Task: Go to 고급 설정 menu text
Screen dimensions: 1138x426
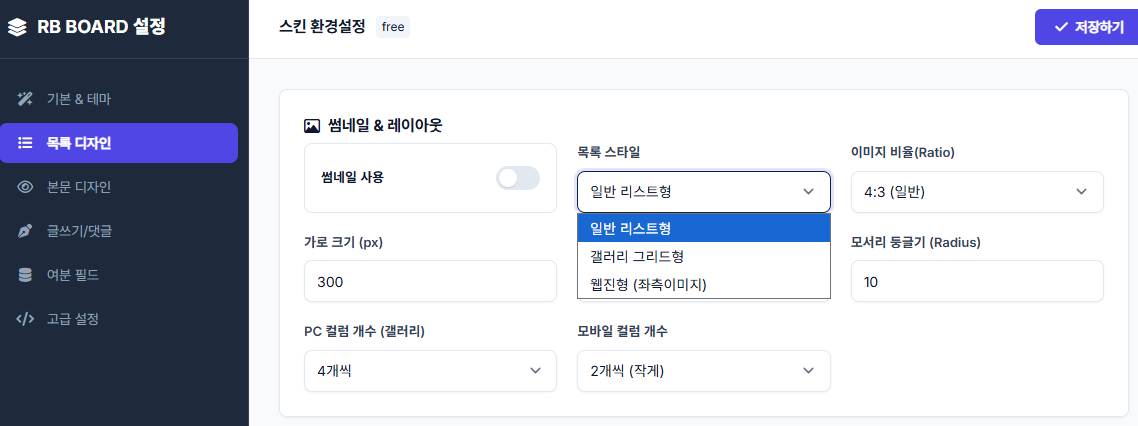Action: coord(72,319)
